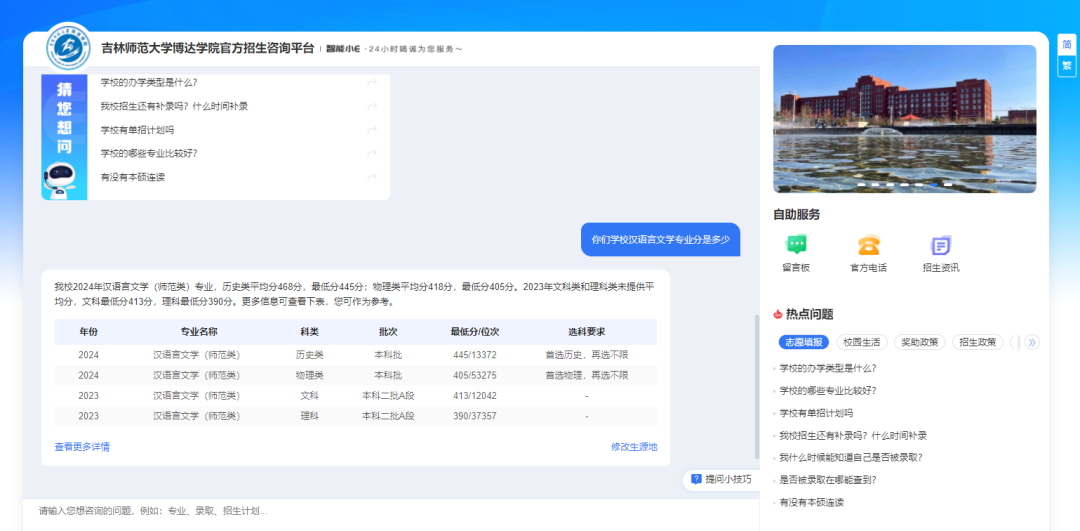Click the question mark icon on 提问小技巧
Viewport: 1080px width, 531px height.
(x=696, y=480)
